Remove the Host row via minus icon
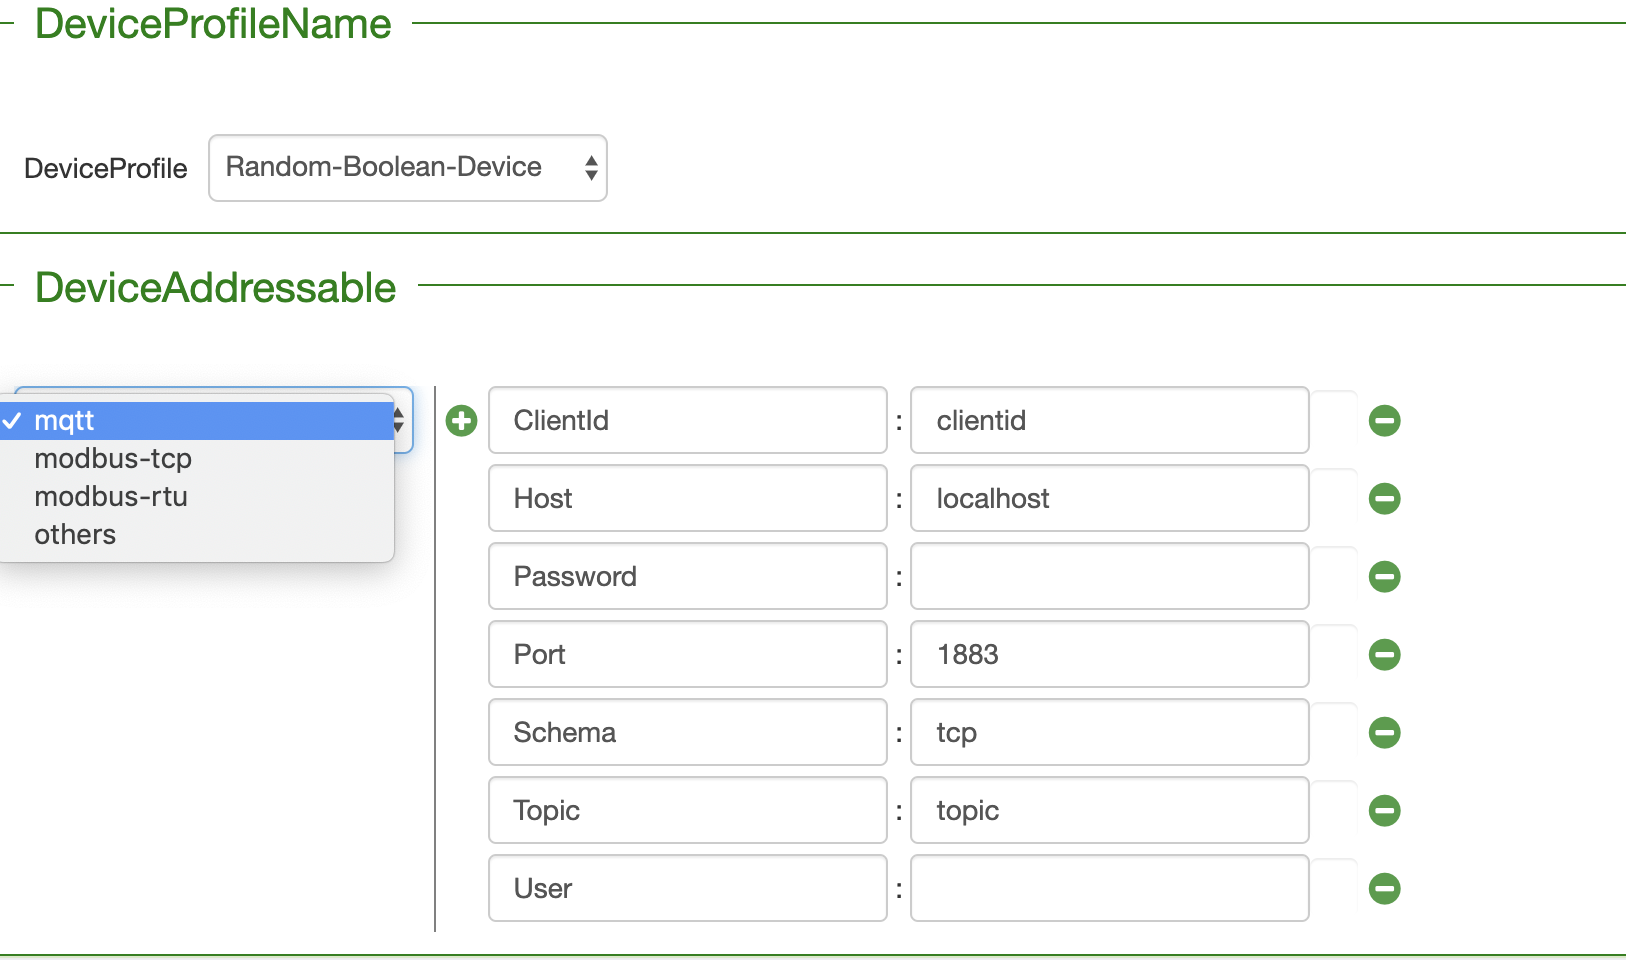Image resolution: width=1626 pixels, height=960 pixels. (1385, 498)
